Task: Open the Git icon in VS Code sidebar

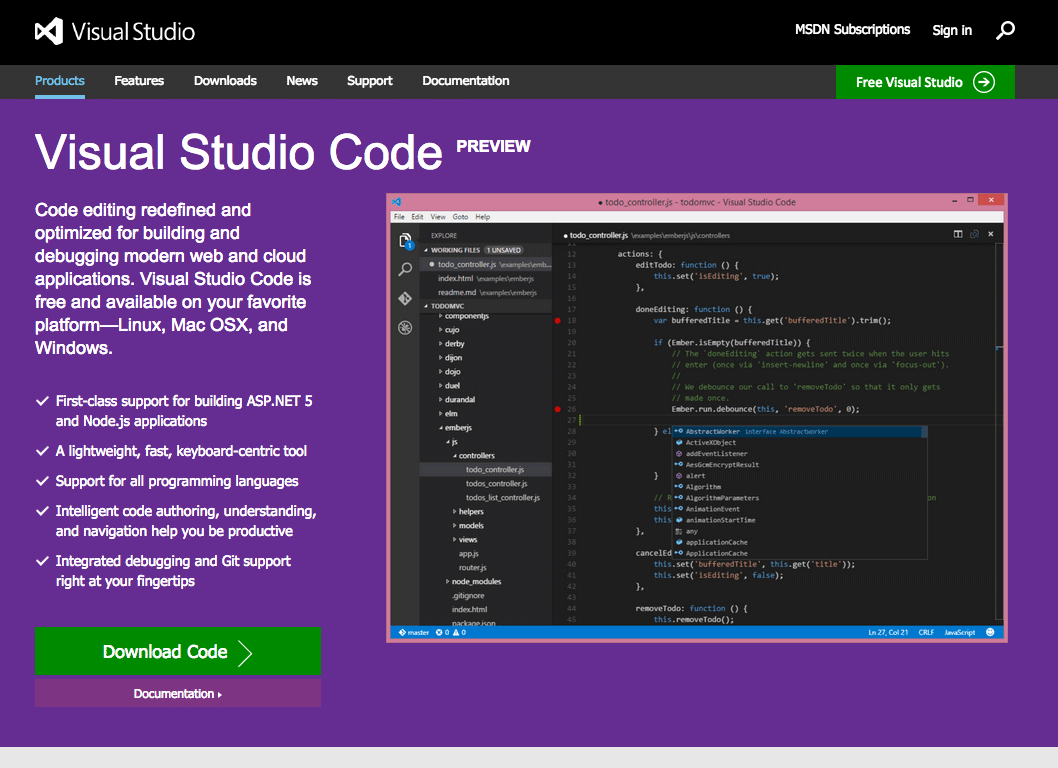Action: pyautogui.click(x=405, y=298)
